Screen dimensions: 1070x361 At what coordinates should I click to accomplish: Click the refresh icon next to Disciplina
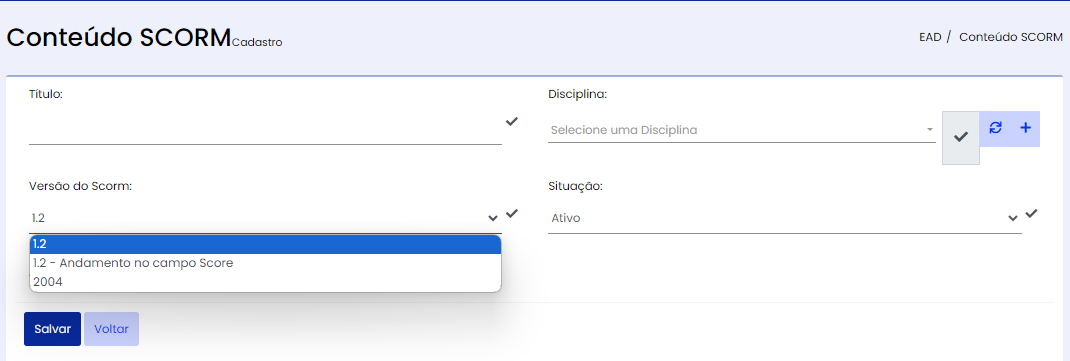(x=996, y=128)
